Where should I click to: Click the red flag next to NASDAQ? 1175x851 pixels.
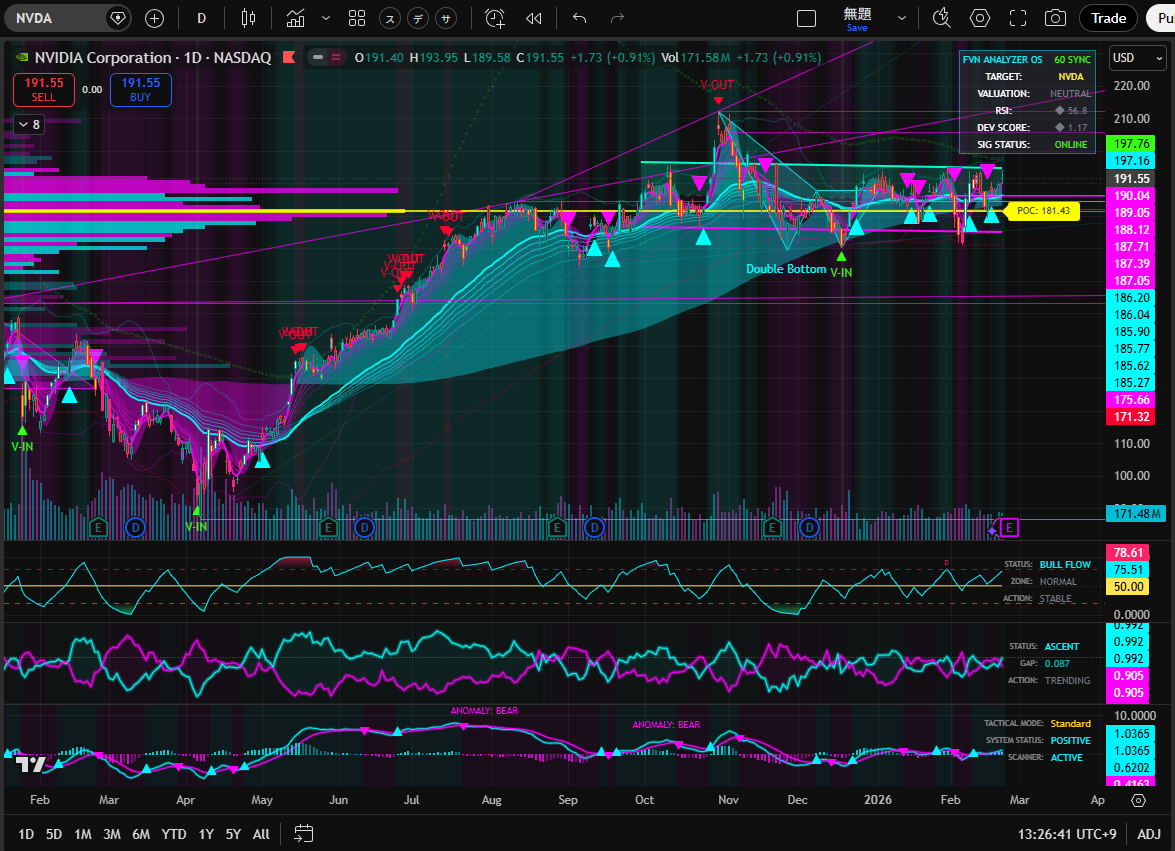point(289,58)
